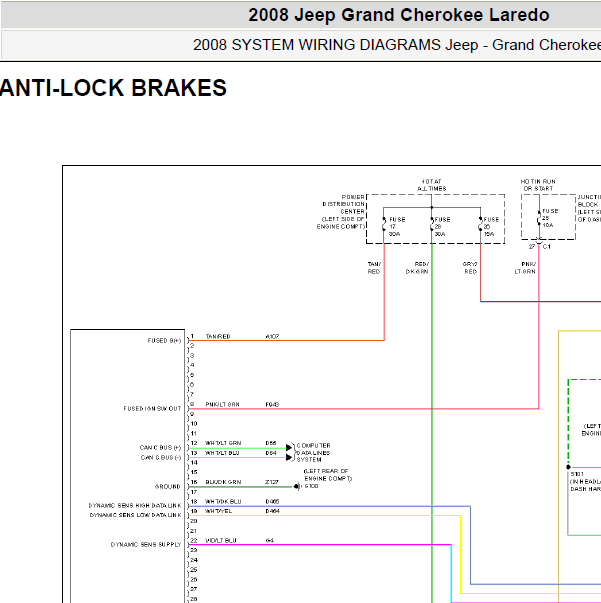The image size is (601, 603).
Task: Click the 'VIO/LT BLU' wire label
Action: tap(221, 540)
